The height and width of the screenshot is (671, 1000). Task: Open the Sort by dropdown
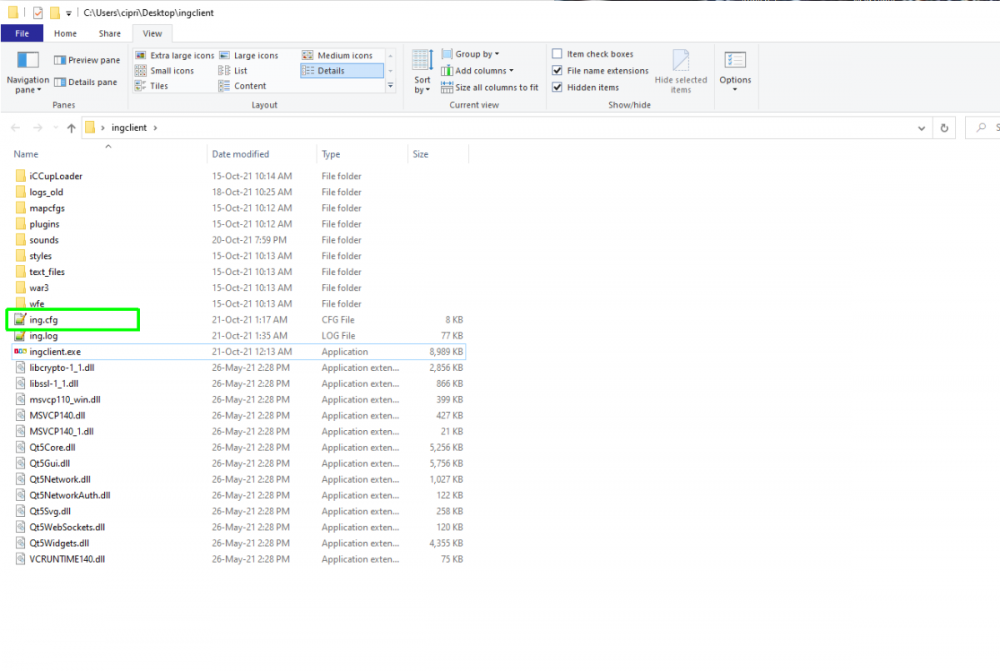[421, 70]
